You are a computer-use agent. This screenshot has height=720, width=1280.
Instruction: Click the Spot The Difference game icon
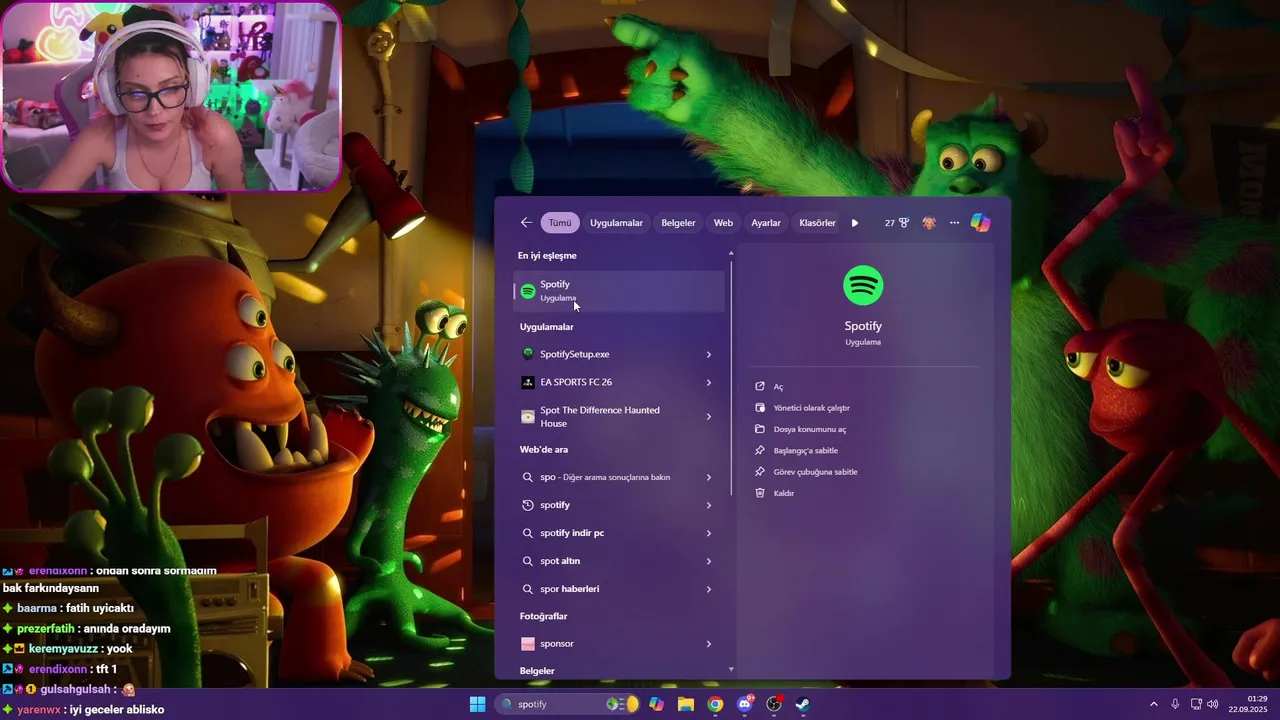(x=528, y=416)
